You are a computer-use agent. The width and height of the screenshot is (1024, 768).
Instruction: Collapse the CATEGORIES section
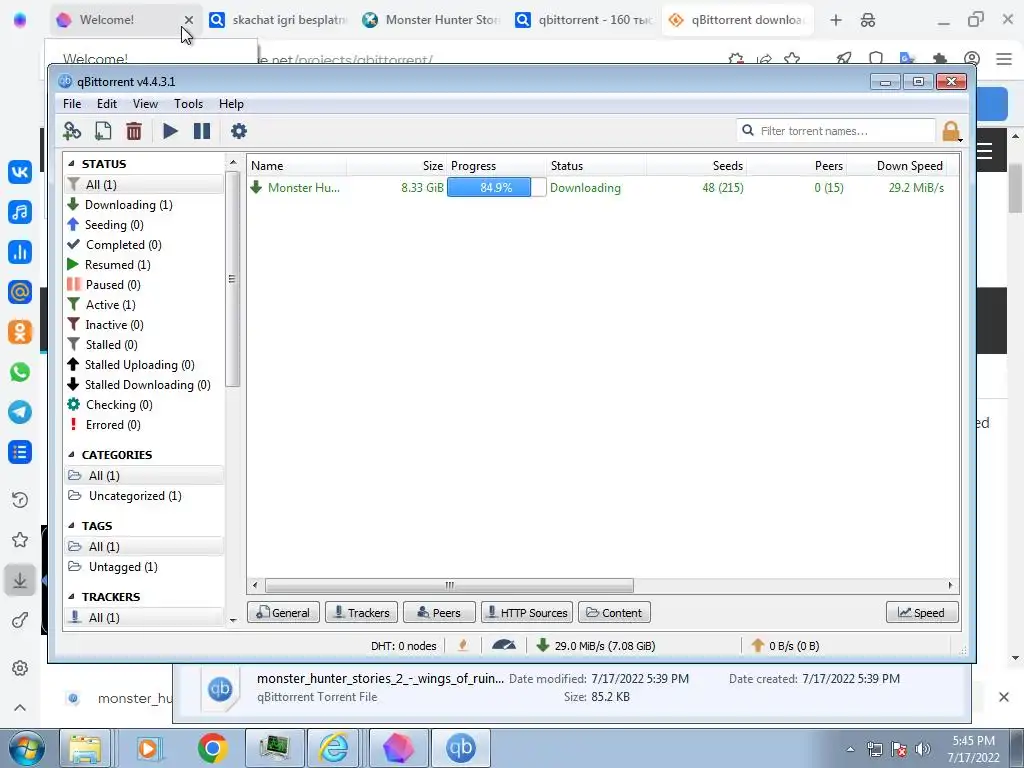point(71,455)
